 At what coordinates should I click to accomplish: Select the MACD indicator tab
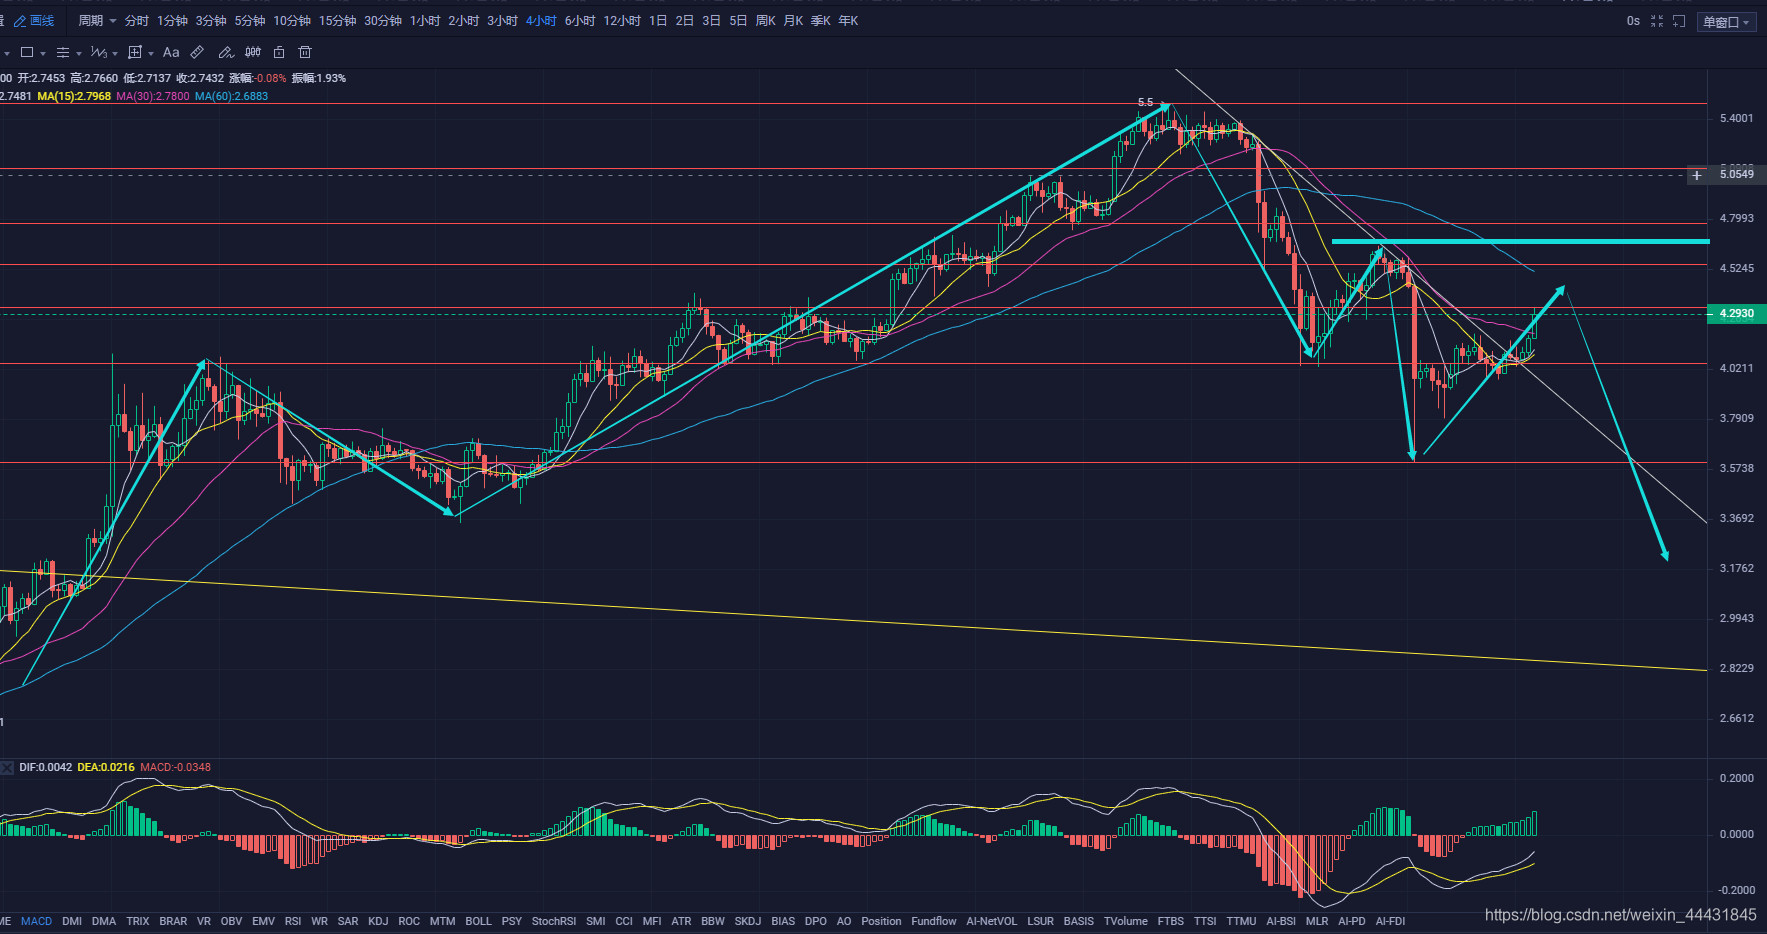(36, 921)
